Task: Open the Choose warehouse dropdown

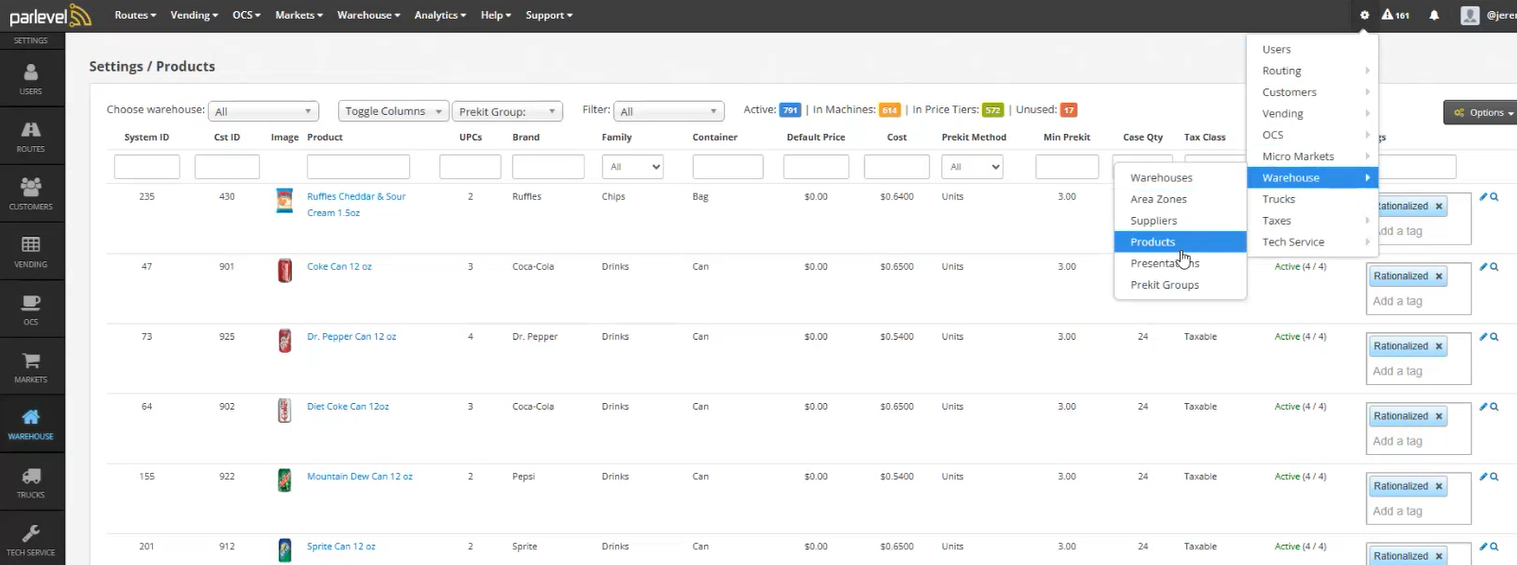Action: click(x=263, y=111)
